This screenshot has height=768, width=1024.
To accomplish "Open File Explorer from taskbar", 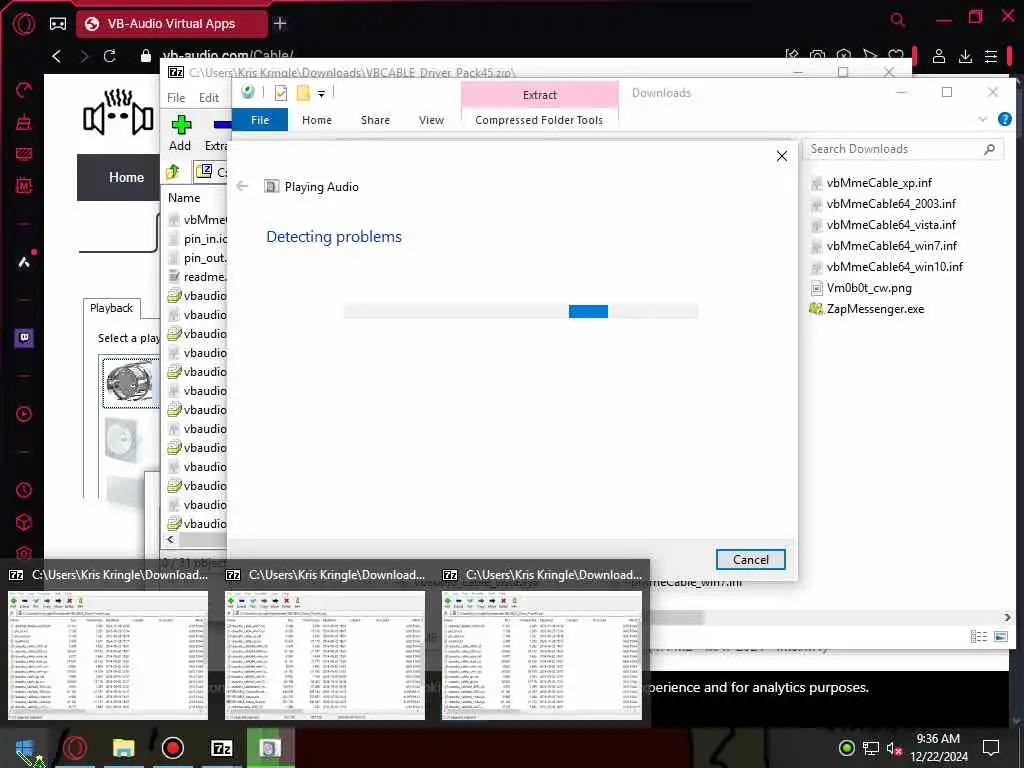I will (123, 748).
